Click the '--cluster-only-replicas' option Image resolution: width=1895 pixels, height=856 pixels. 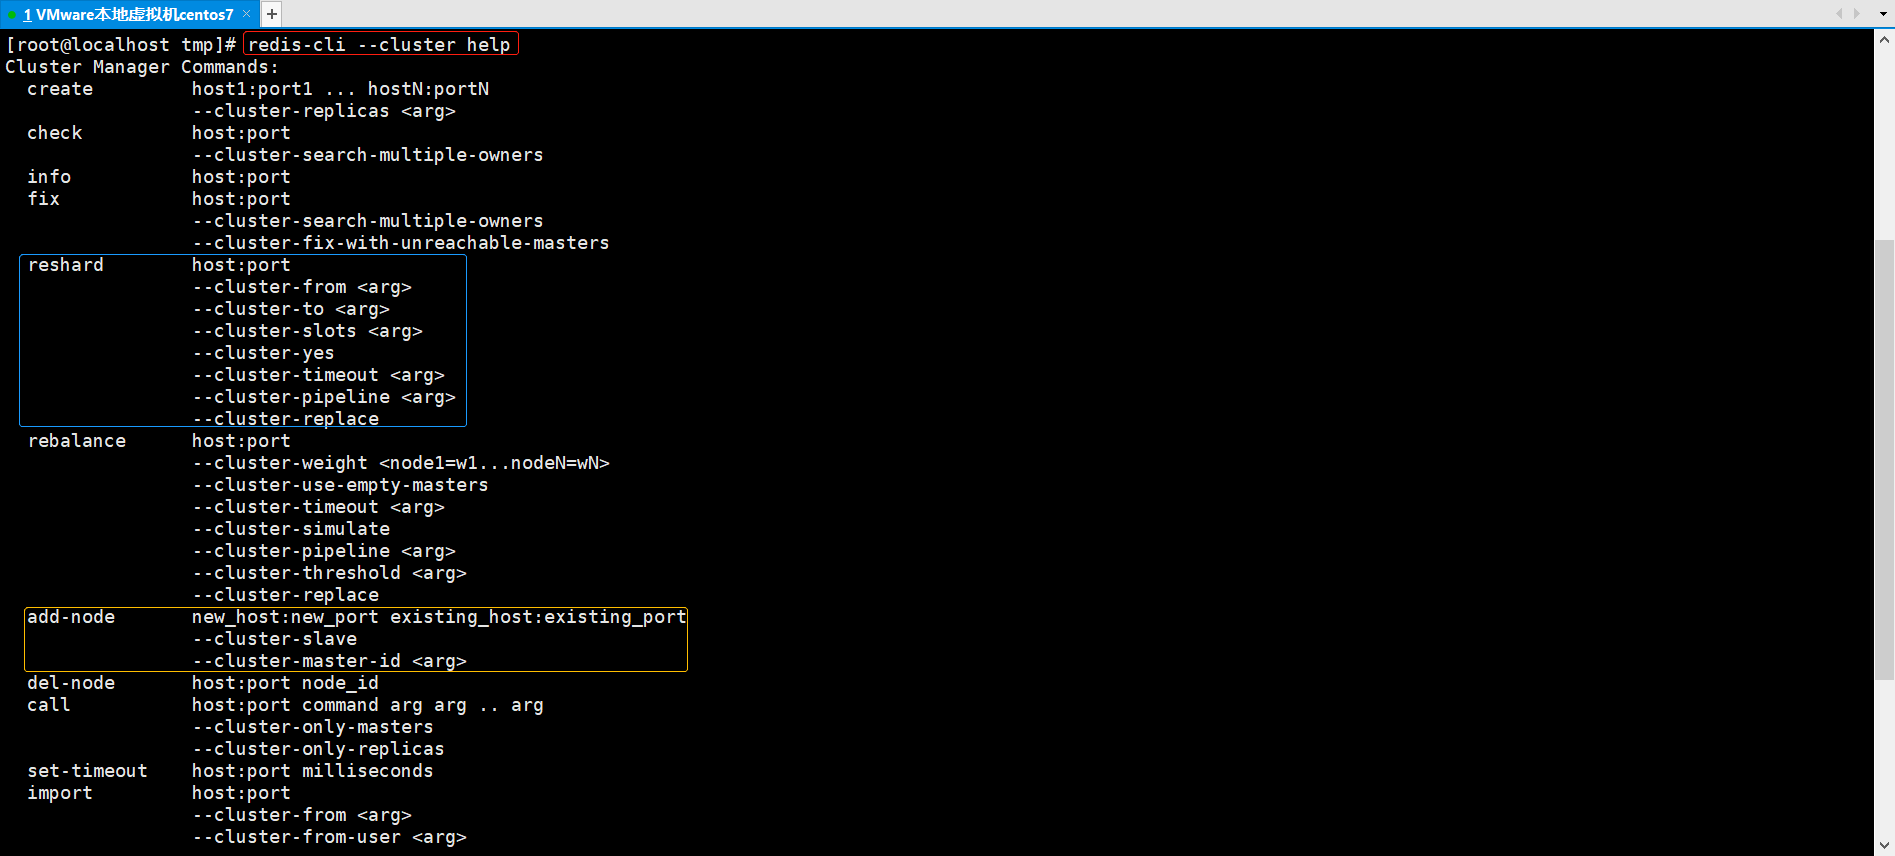[319, 749]
